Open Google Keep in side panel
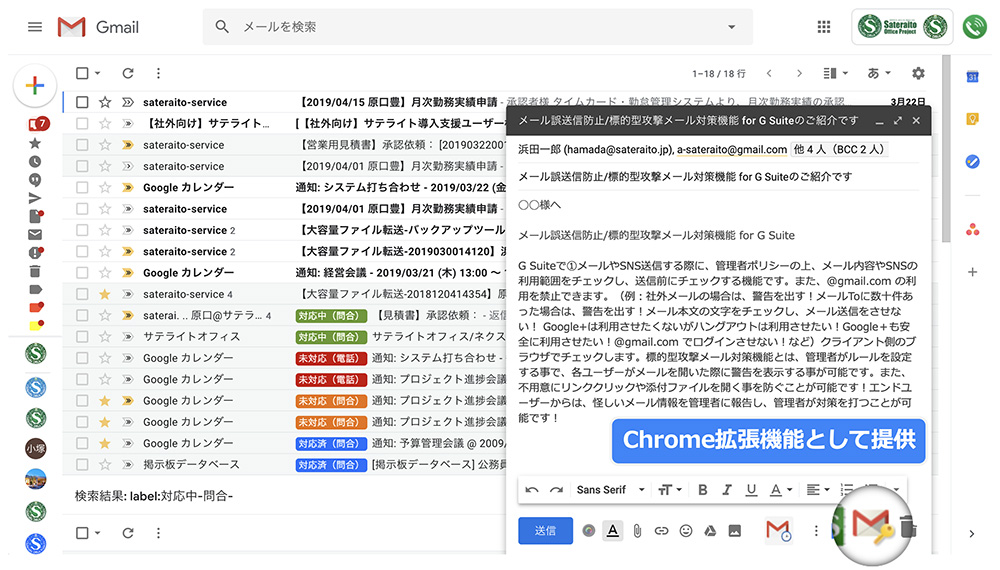The image size is (1000, 570). 973,119
